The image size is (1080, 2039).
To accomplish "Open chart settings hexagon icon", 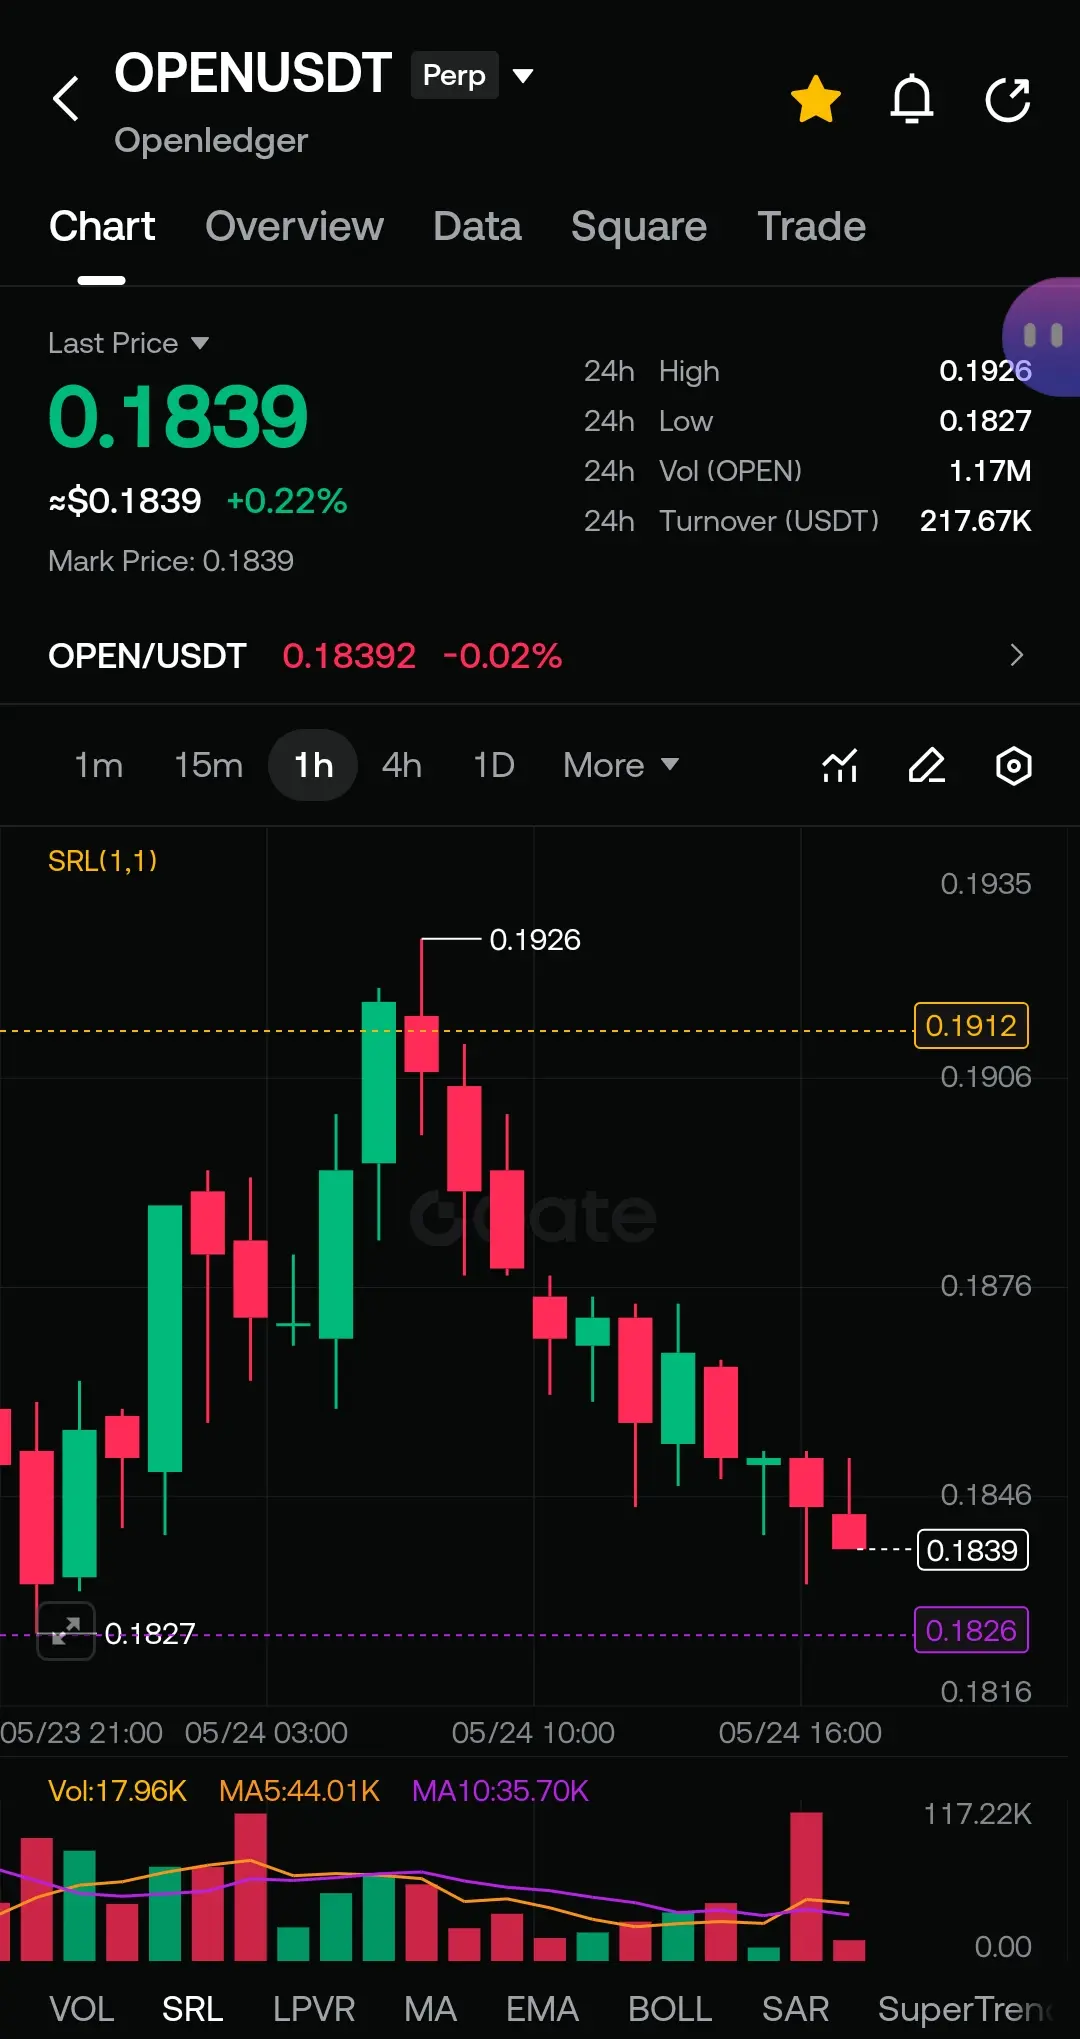I will pos(1014,766).
